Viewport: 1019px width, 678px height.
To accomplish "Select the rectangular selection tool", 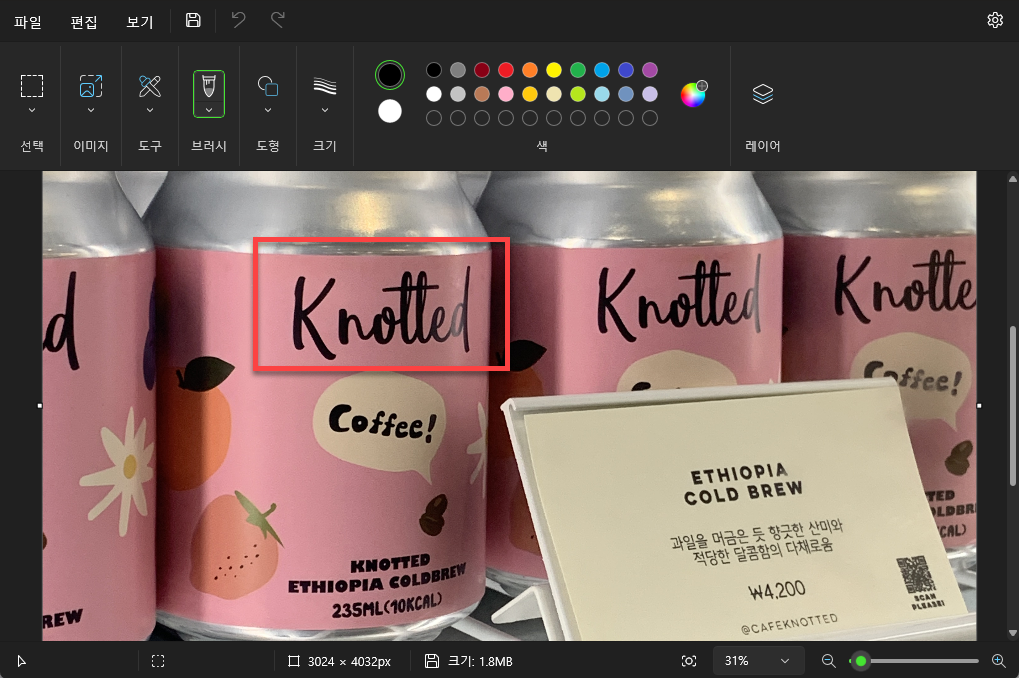I will pyautogui.click(x=32, y=86).
